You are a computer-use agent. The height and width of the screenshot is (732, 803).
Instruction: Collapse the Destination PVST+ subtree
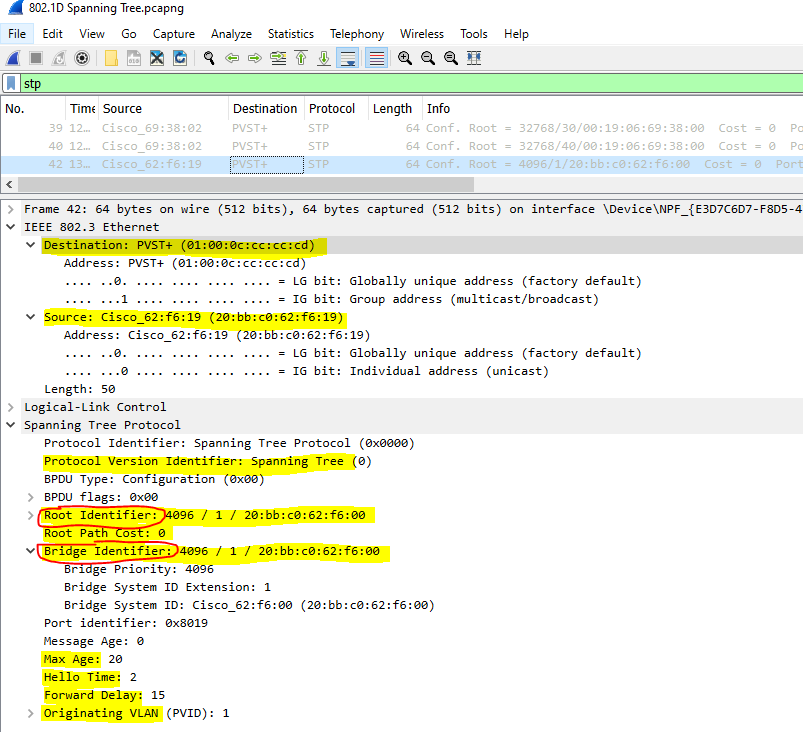(31, 245)
